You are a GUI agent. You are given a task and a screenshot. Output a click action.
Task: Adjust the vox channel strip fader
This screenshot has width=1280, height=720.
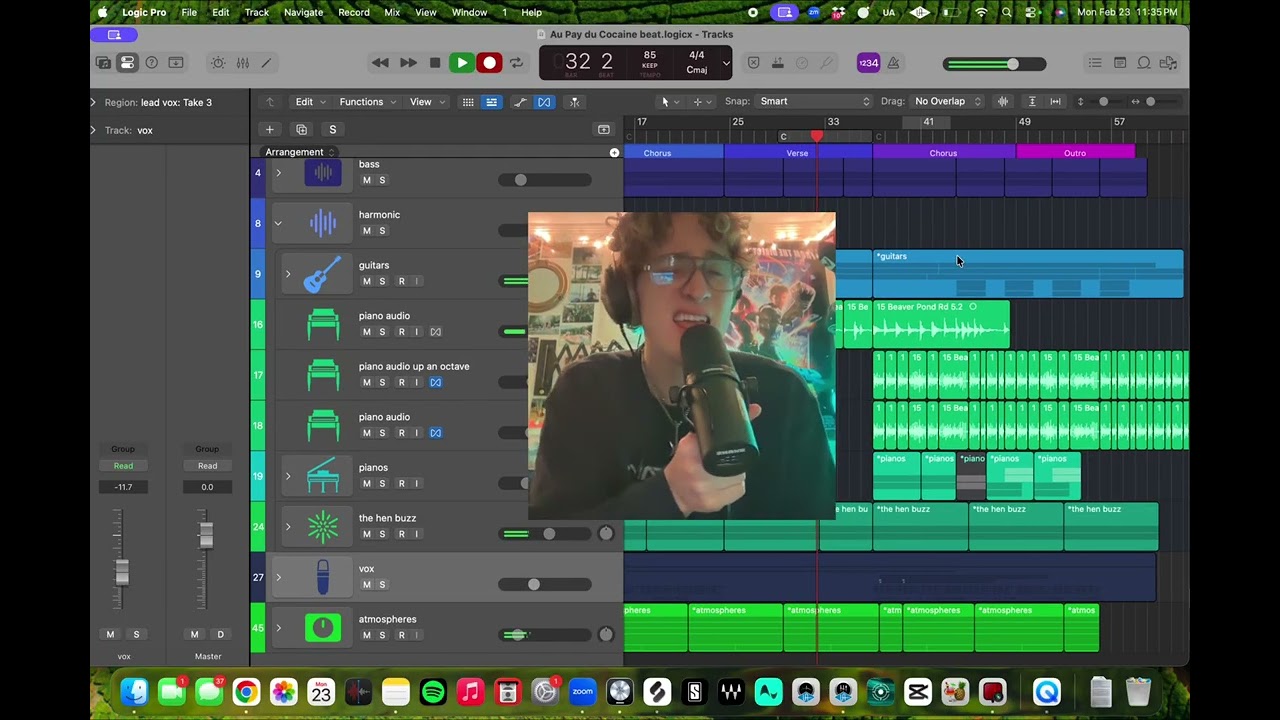[122, 572]
